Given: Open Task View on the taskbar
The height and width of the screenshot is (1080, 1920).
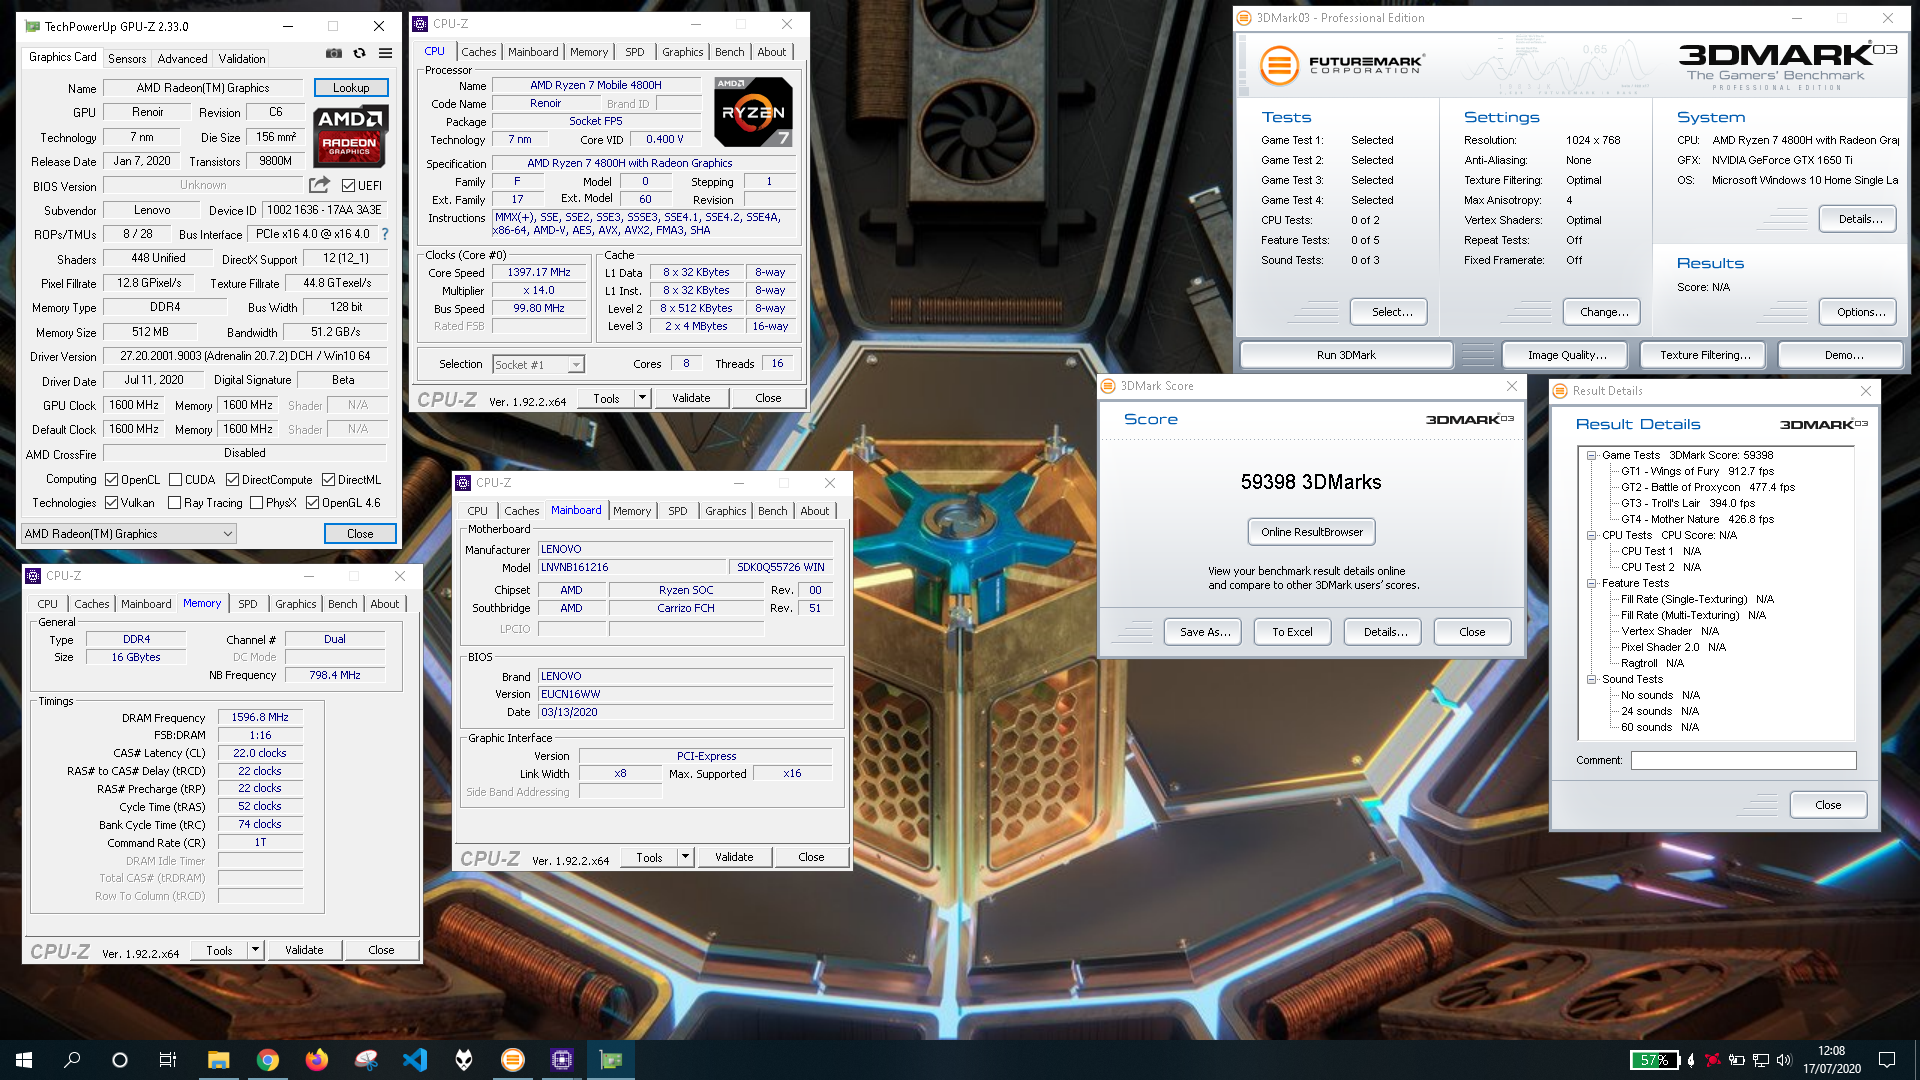Looking at the screenshot, I should (x=168, y=1060).
